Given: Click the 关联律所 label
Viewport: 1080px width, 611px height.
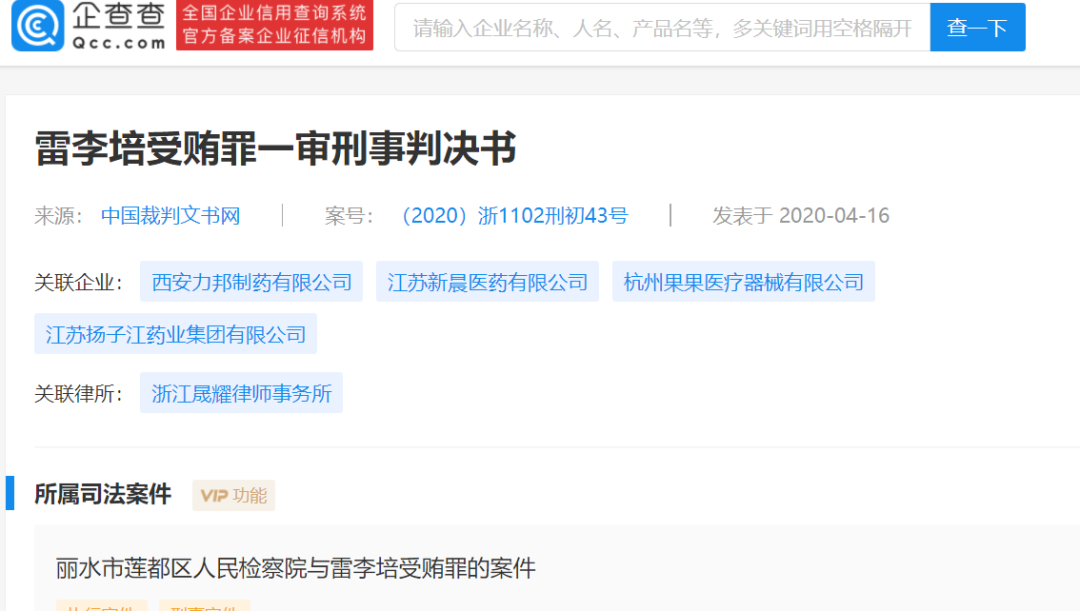Looking at the screenshot, I should coord(79,394).
